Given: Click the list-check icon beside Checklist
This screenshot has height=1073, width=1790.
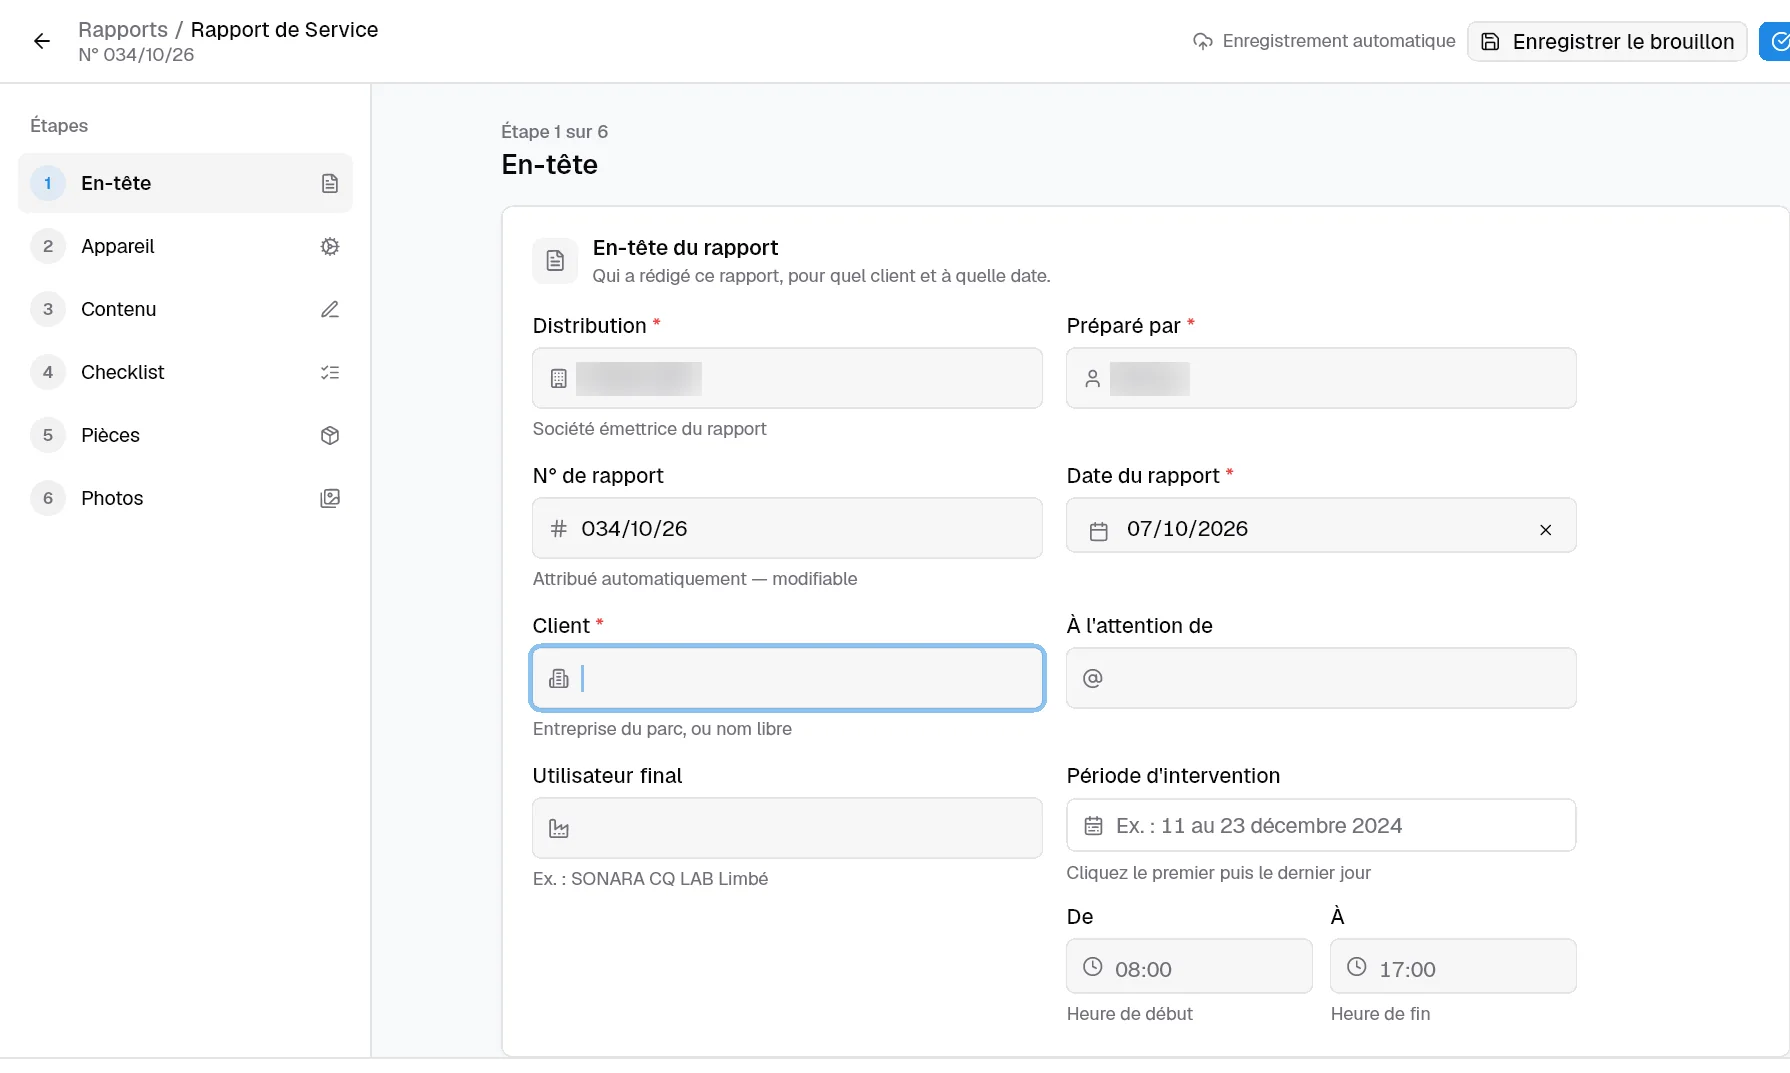Looking at the screenshot, I should coord(330,372).
